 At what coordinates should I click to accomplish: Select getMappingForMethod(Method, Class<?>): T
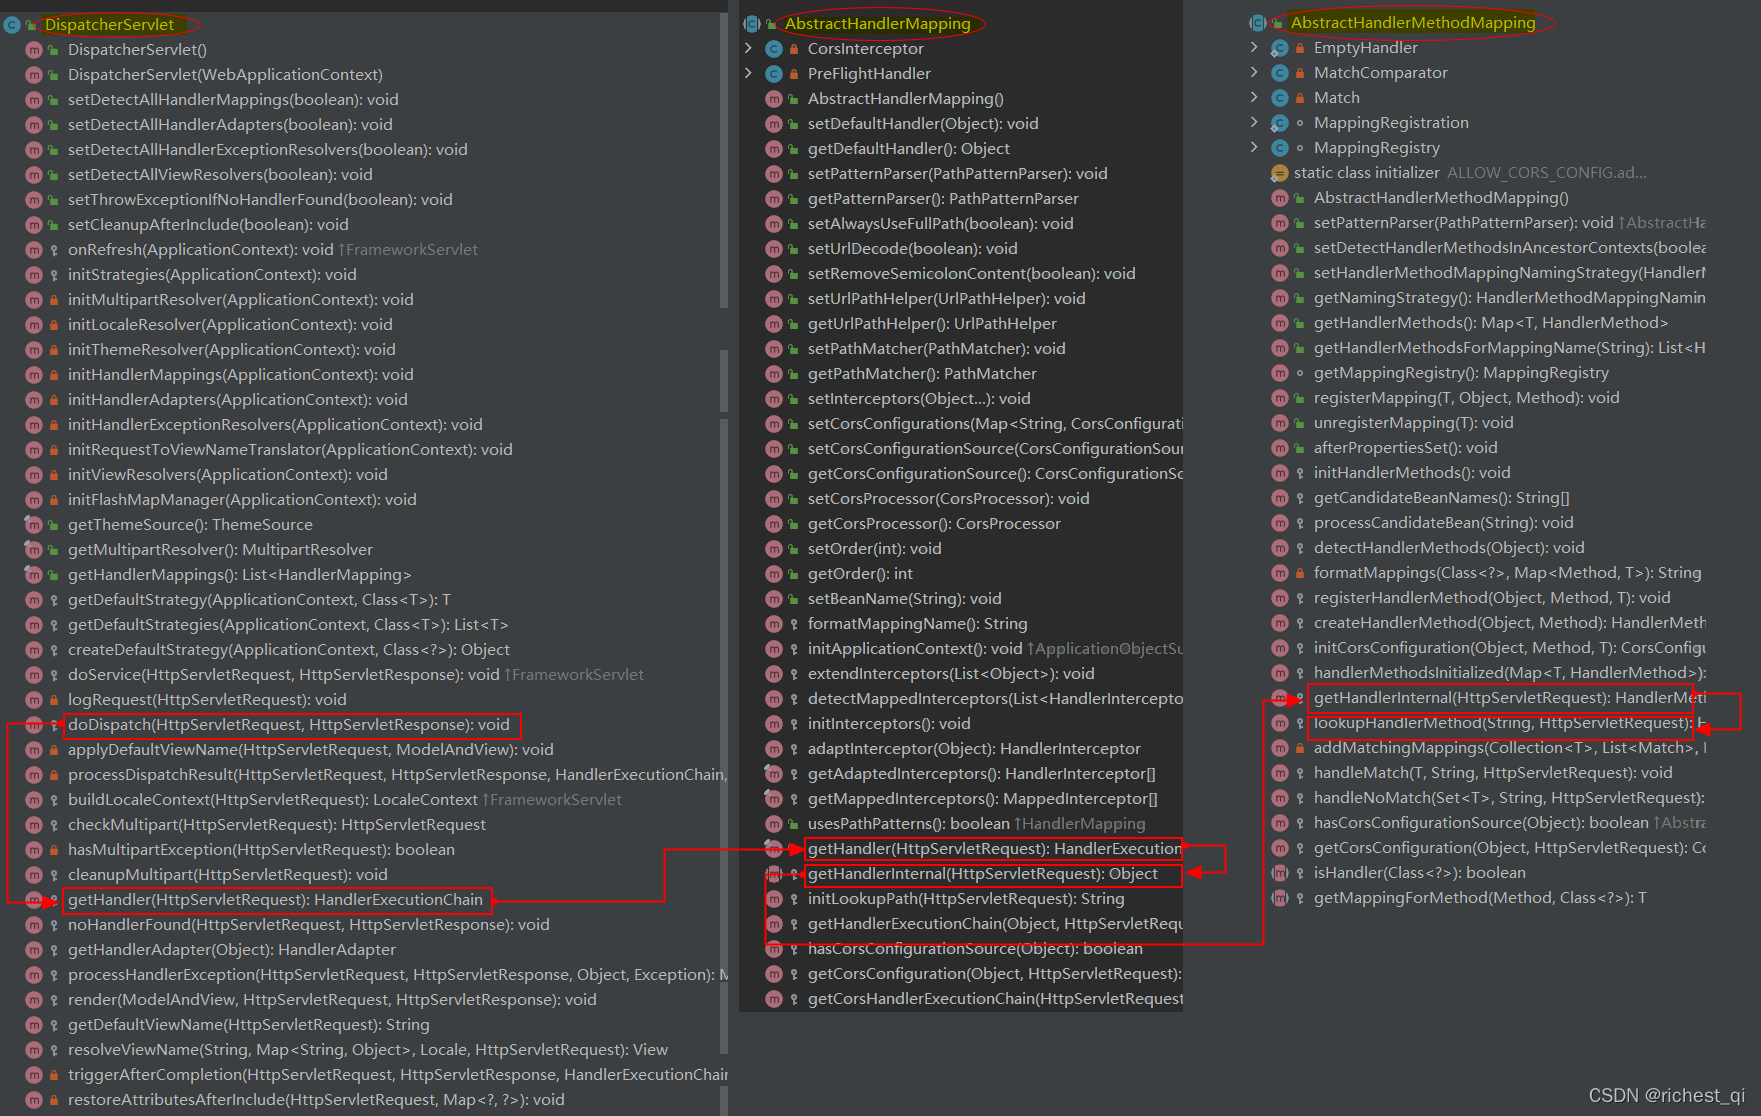pos(1480,897)
